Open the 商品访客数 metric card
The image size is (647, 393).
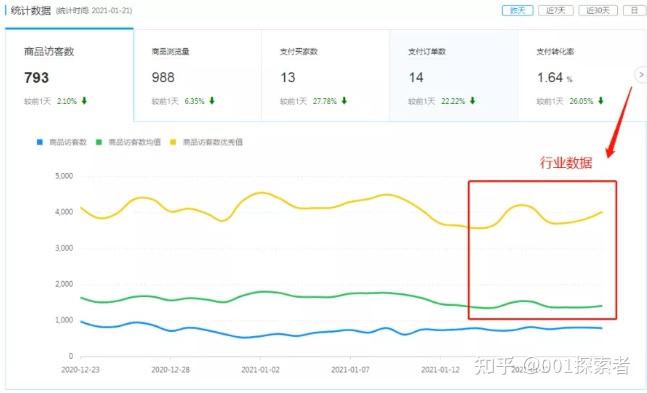click(69, 75)
